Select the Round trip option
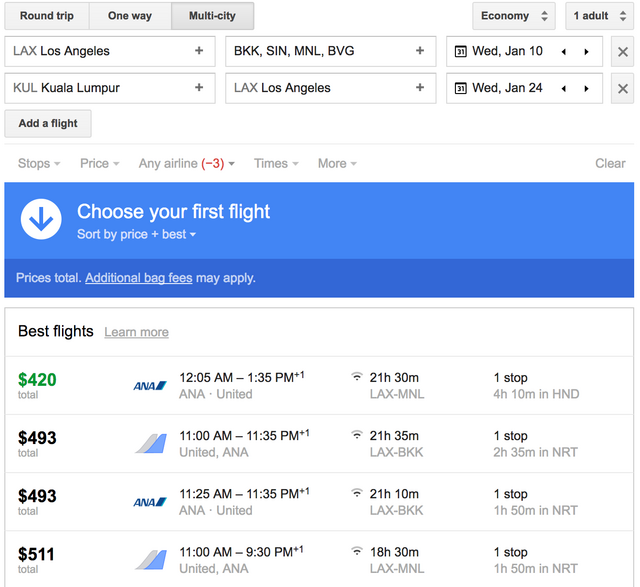The height and width of the screenshot is (587, 640). pyautogui.click(x=47, y=16)
